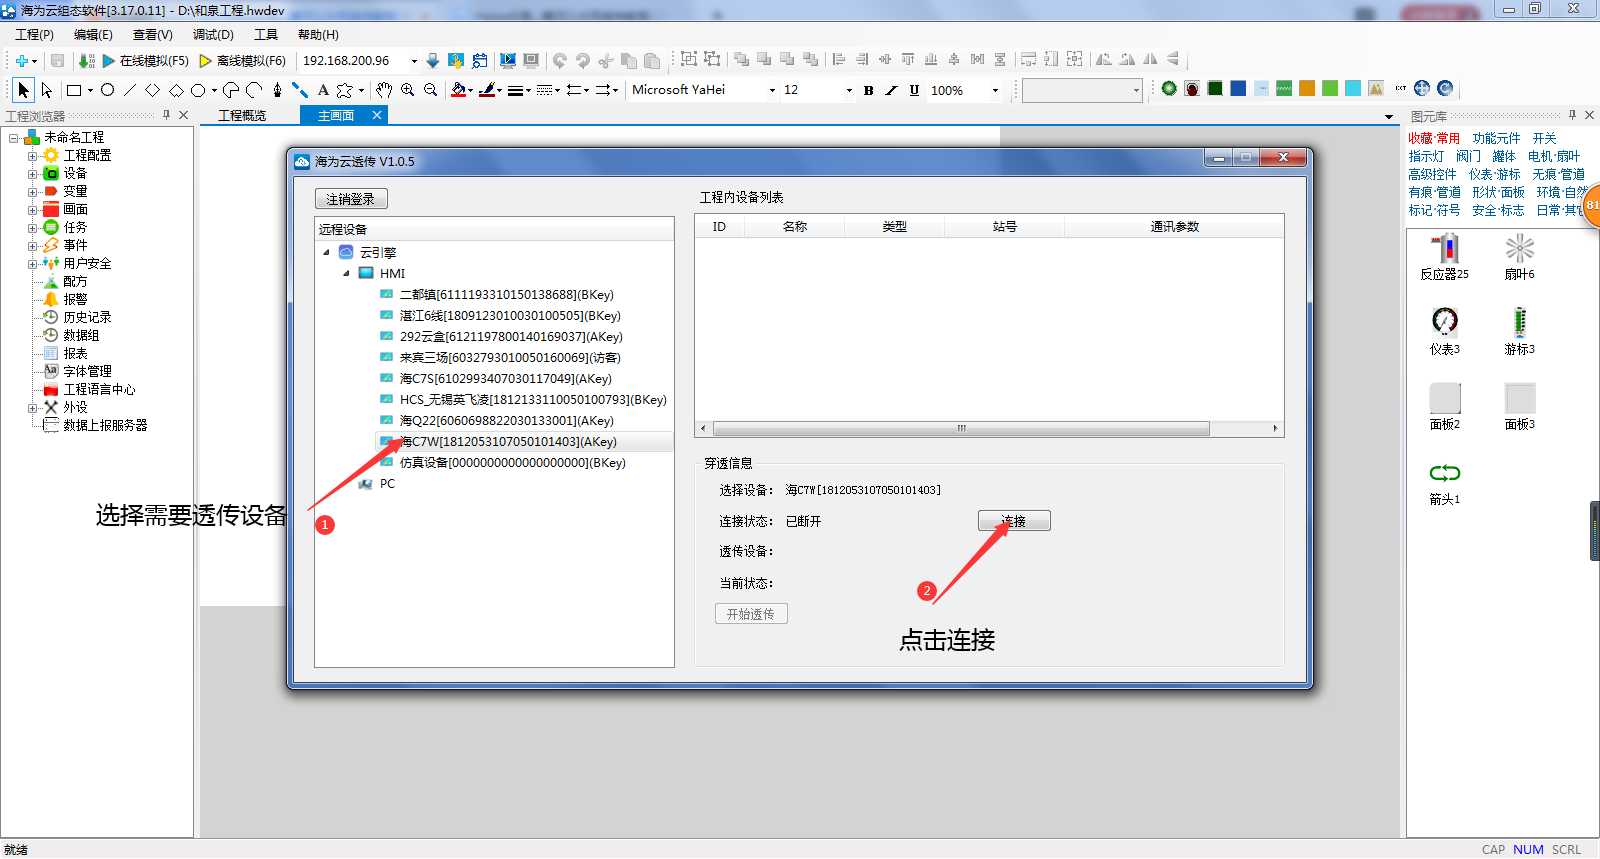Open the font name dropdown
The width and height of the screenshot is (1600, 859).
[772, 90]
